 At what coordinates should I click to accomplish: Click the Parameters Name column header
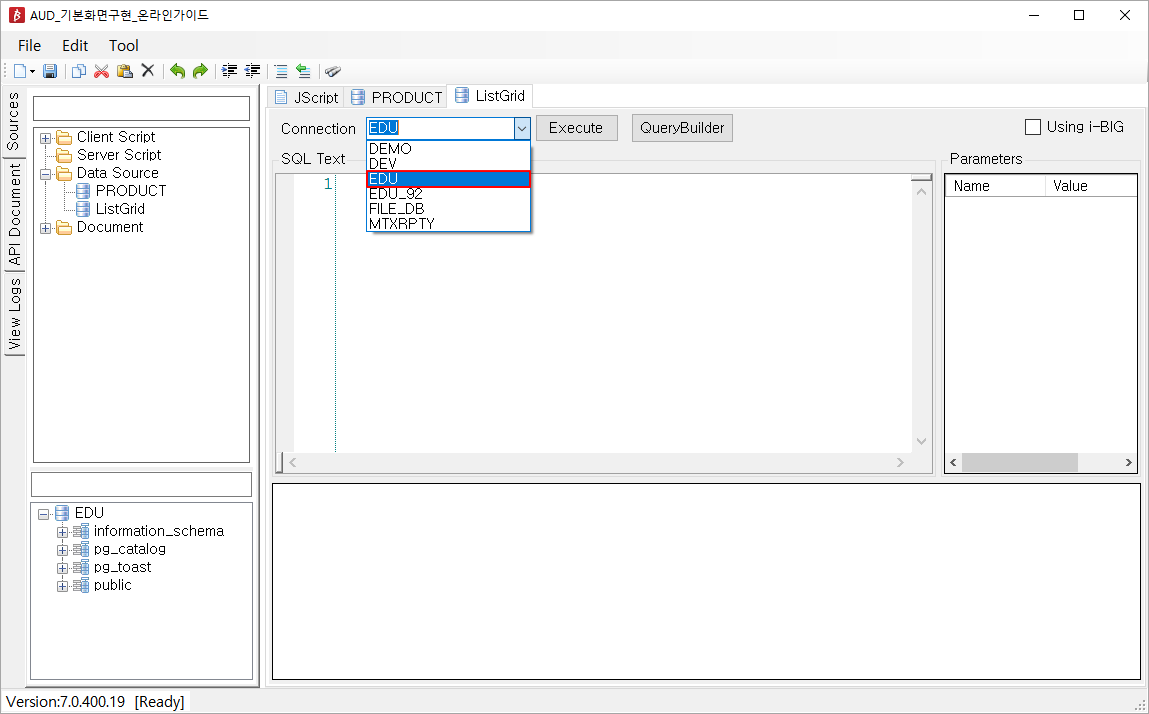(995, 186)
